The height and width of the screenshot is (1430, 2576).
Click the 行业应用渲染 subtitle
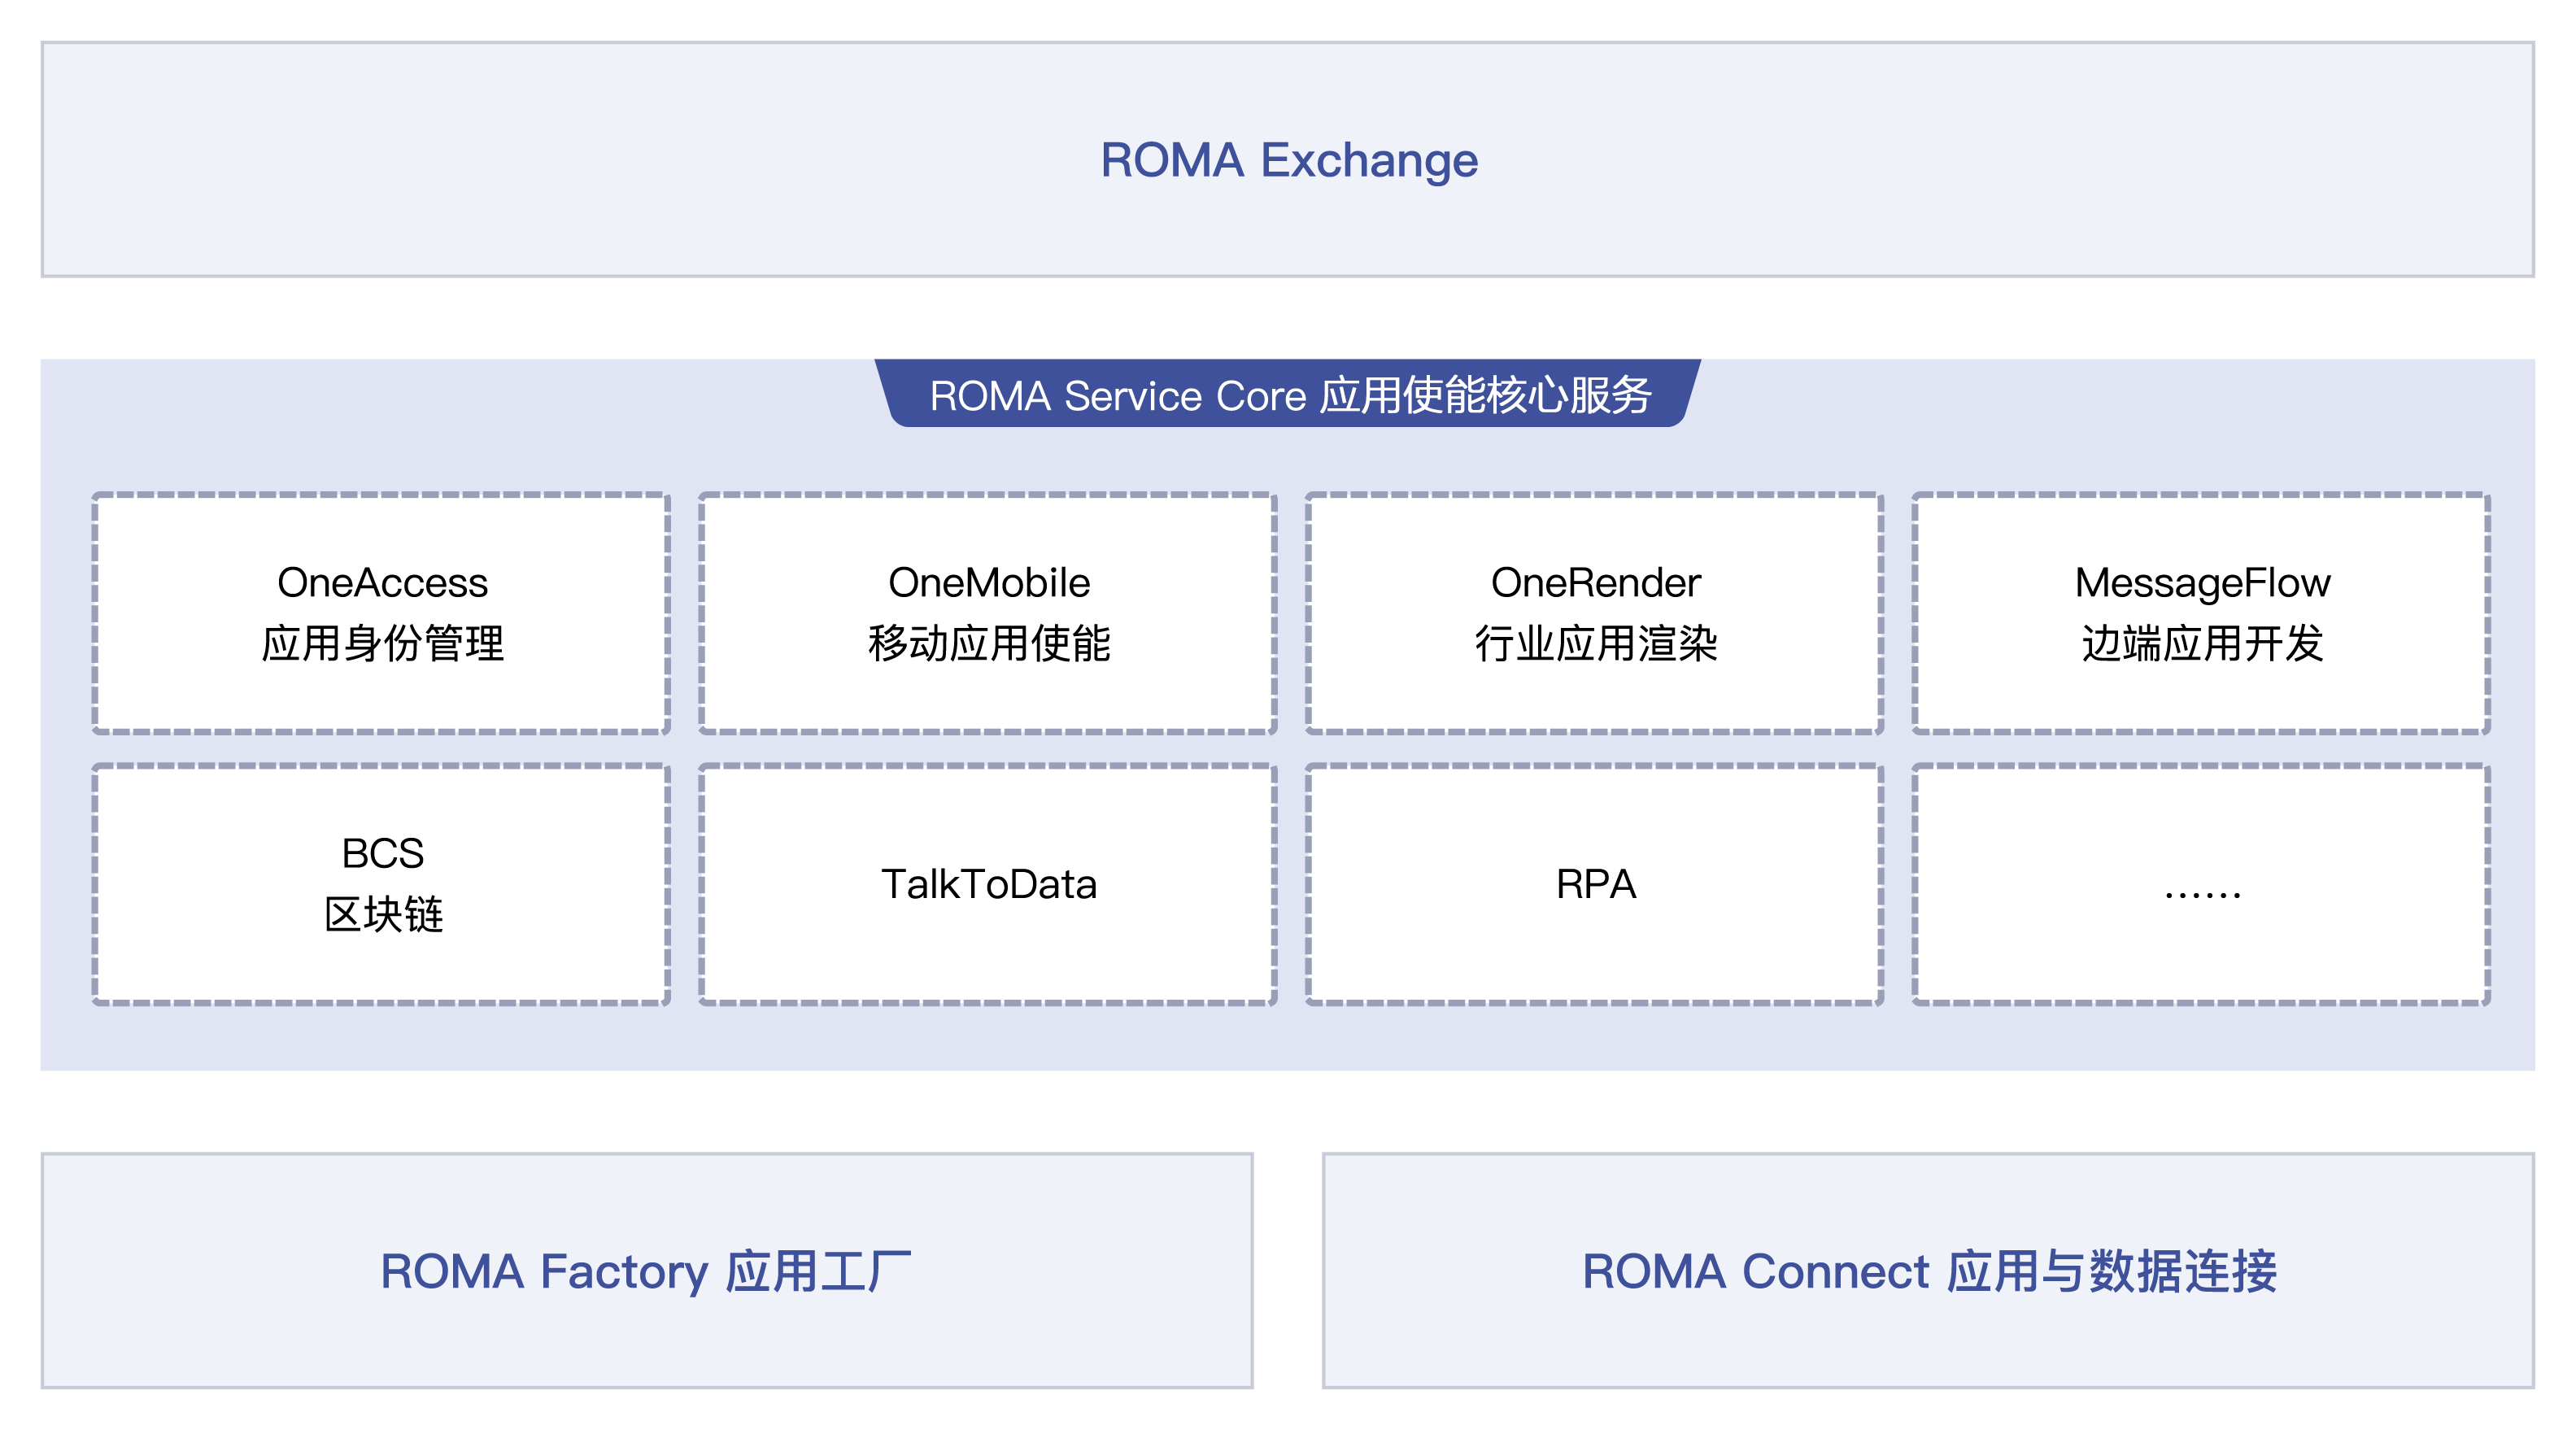tap(1596, 643)
